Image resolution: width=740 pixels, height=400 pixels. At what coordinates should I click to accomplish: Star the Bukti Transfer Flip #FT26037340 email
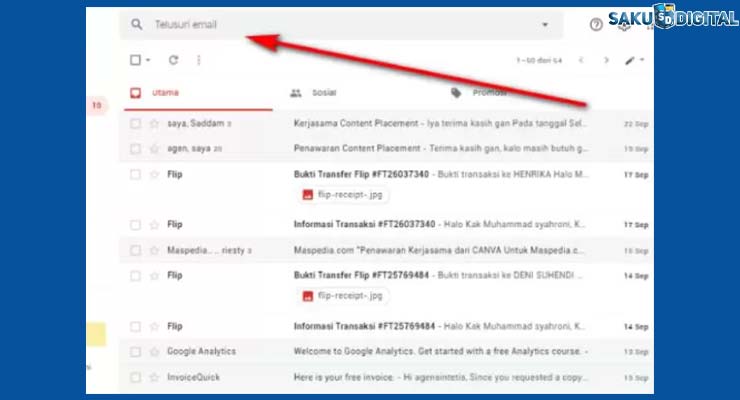pos(154,175)
